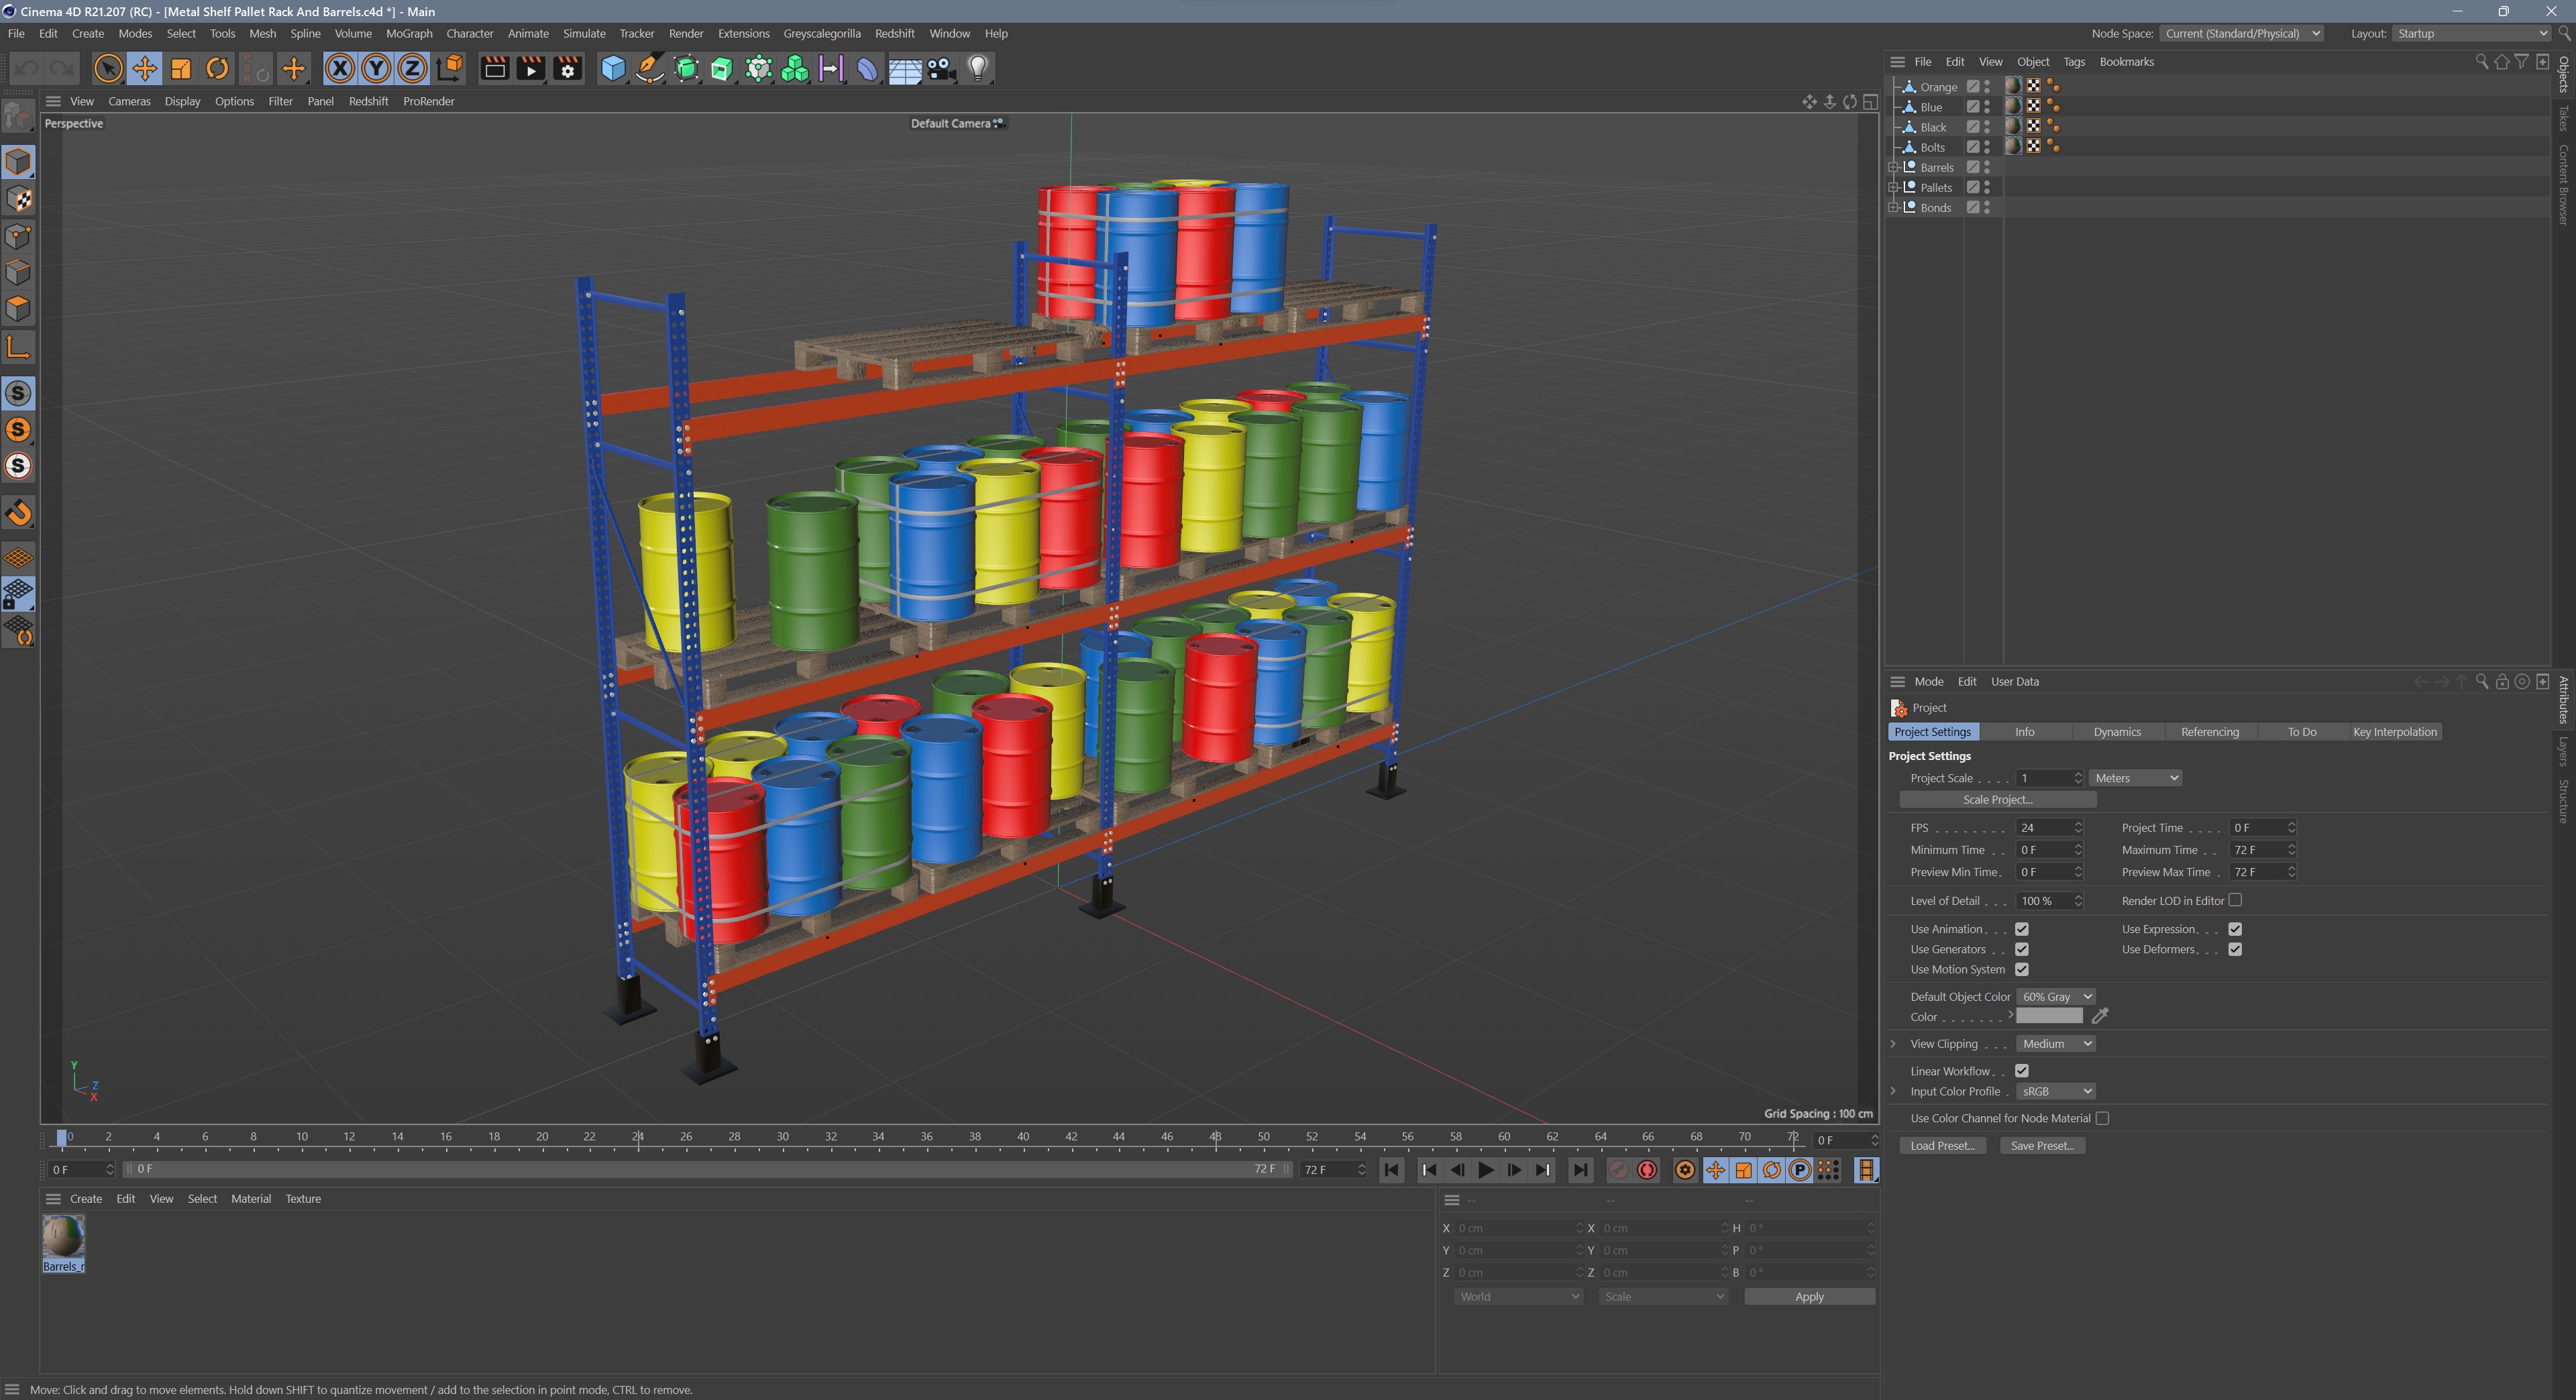Switch to the Referencing tab
The width and height of the screenshot is (2576, 1400).
click(x=2209, y=732)
